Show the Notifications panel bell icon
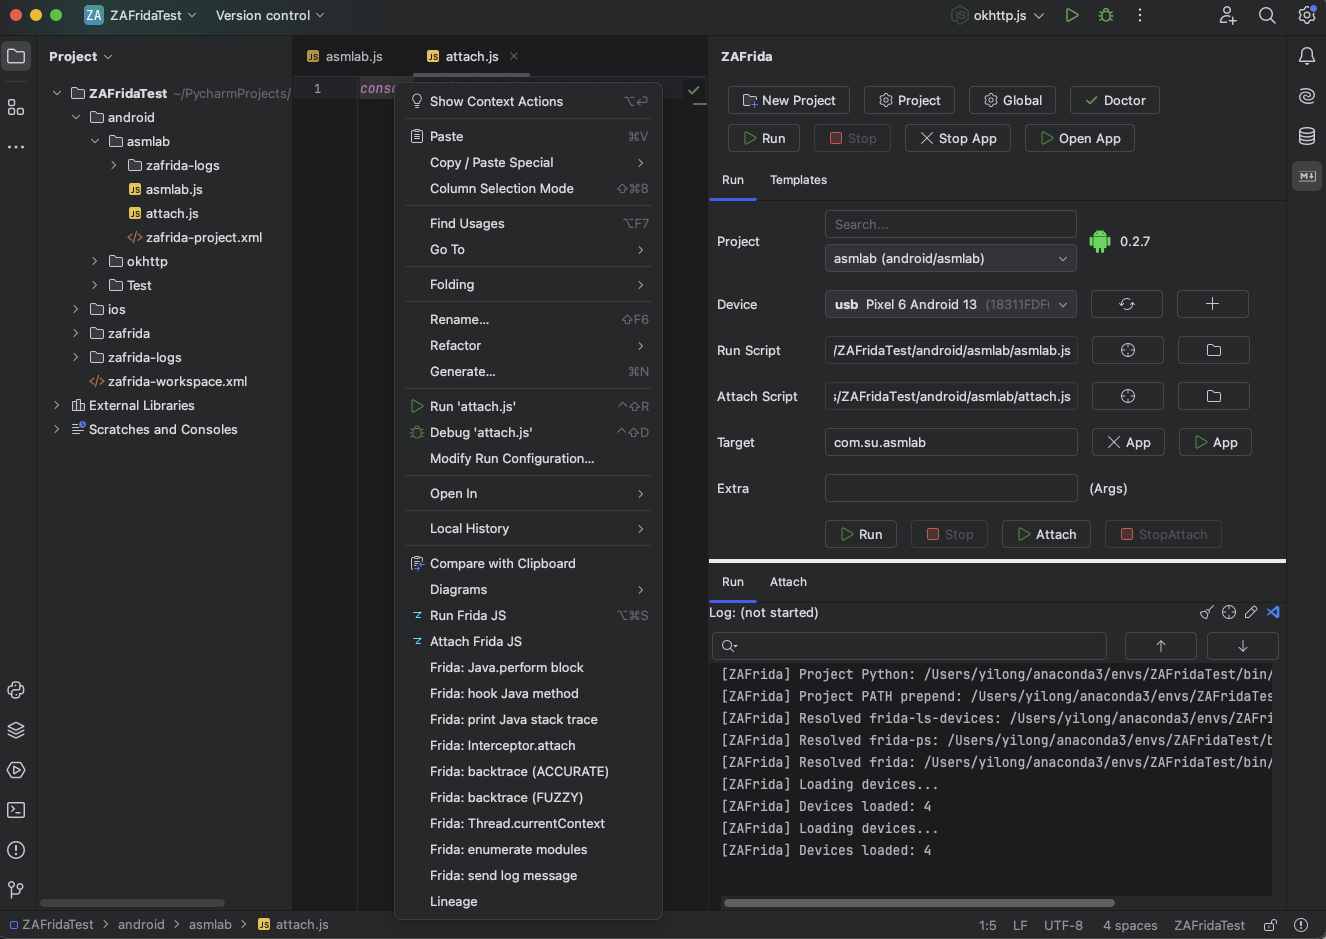Viewport: 1326px width, 939px height. click(x=1307, y=56)
